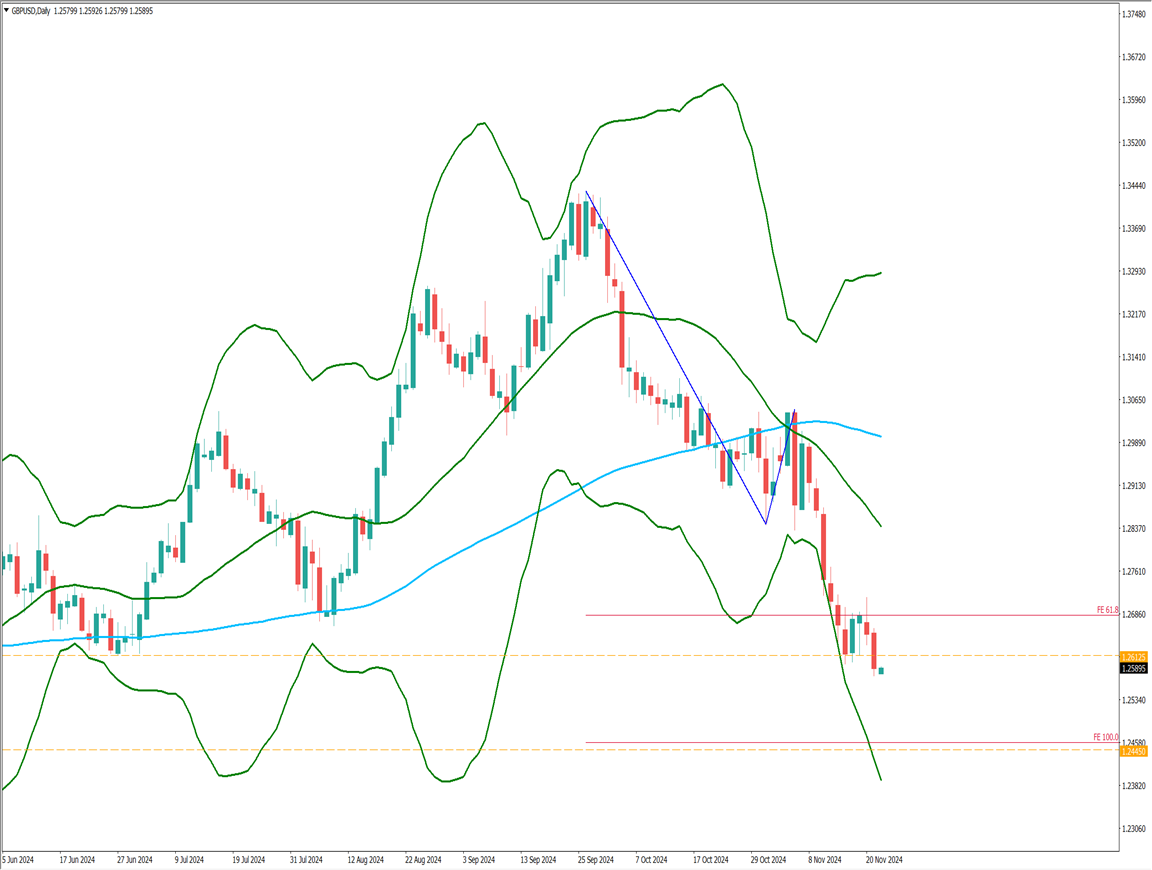Click the orange 1.26125 price level tag

(1134, 657)
